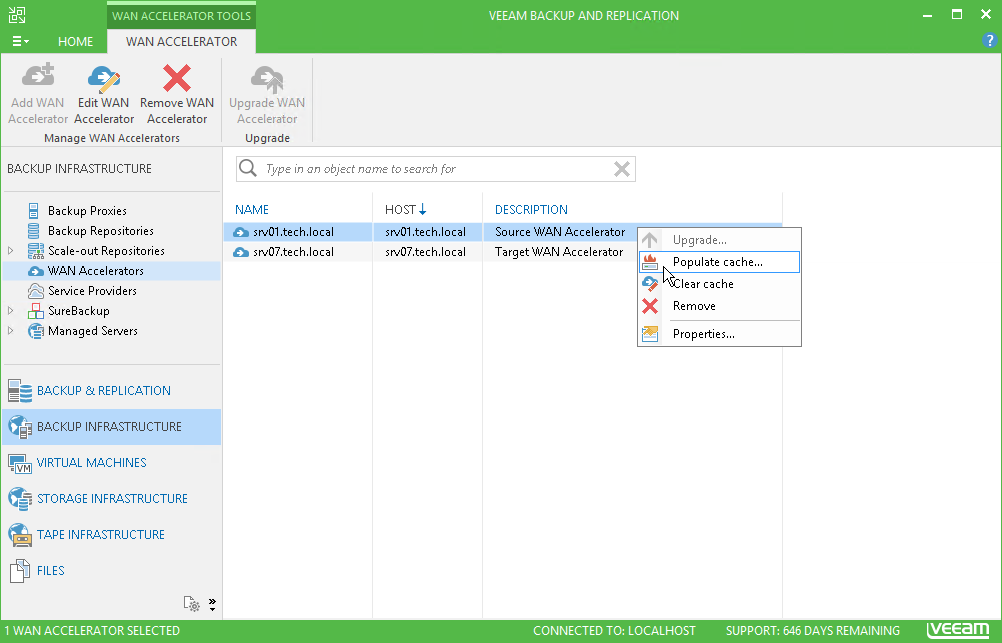The width and height of the screenshot is (1002, 643).
Task: Click the SureBackup icon
Action: (x=36, y=311)
